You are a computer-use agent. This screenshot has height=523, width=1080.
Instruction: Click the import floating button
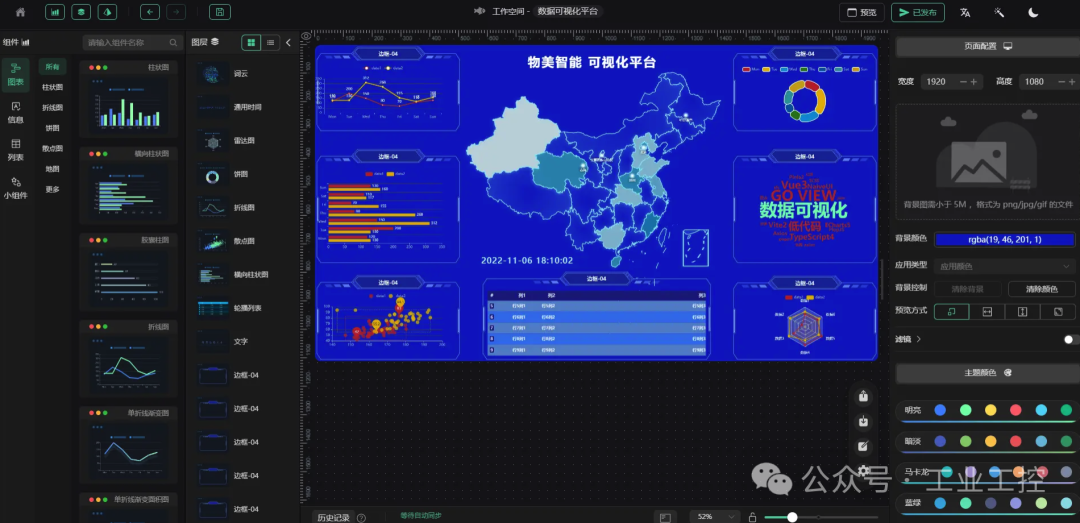(863, 422)
